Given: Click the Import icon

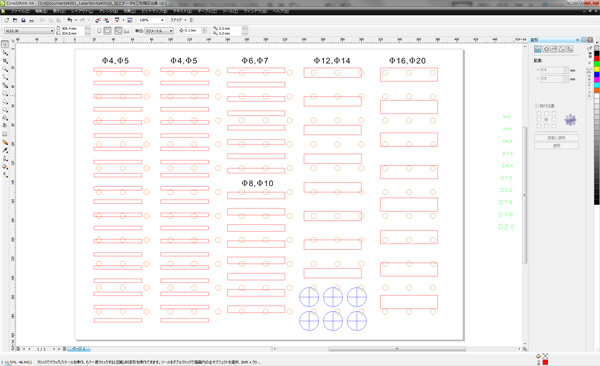Looking at the screenshot, I should coord(98,20).
